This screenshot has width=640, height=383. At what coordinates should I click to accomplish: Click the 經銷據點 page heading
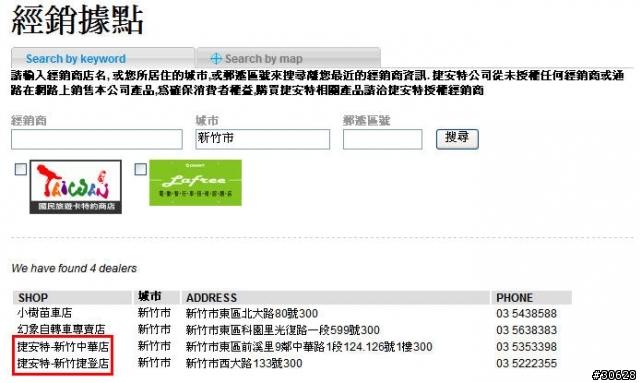click(x=78, y=20)
